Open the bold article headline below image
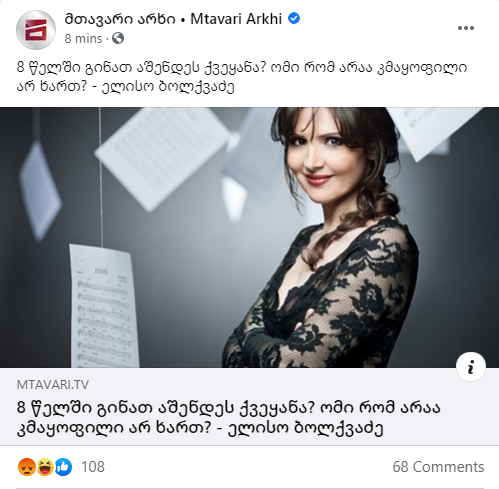Screen dimensions: 499x489 [229, 418]
